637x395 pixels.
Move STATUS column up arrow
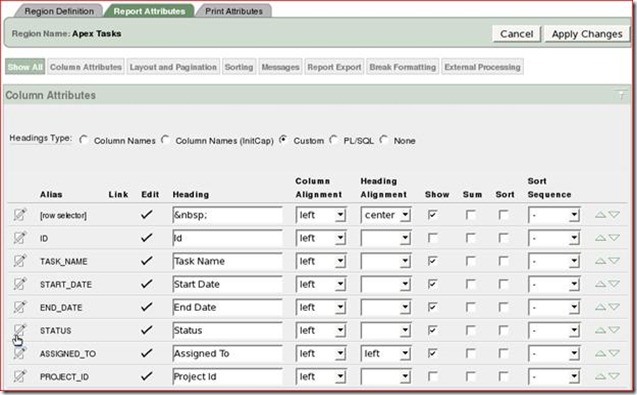click(600, 330)
